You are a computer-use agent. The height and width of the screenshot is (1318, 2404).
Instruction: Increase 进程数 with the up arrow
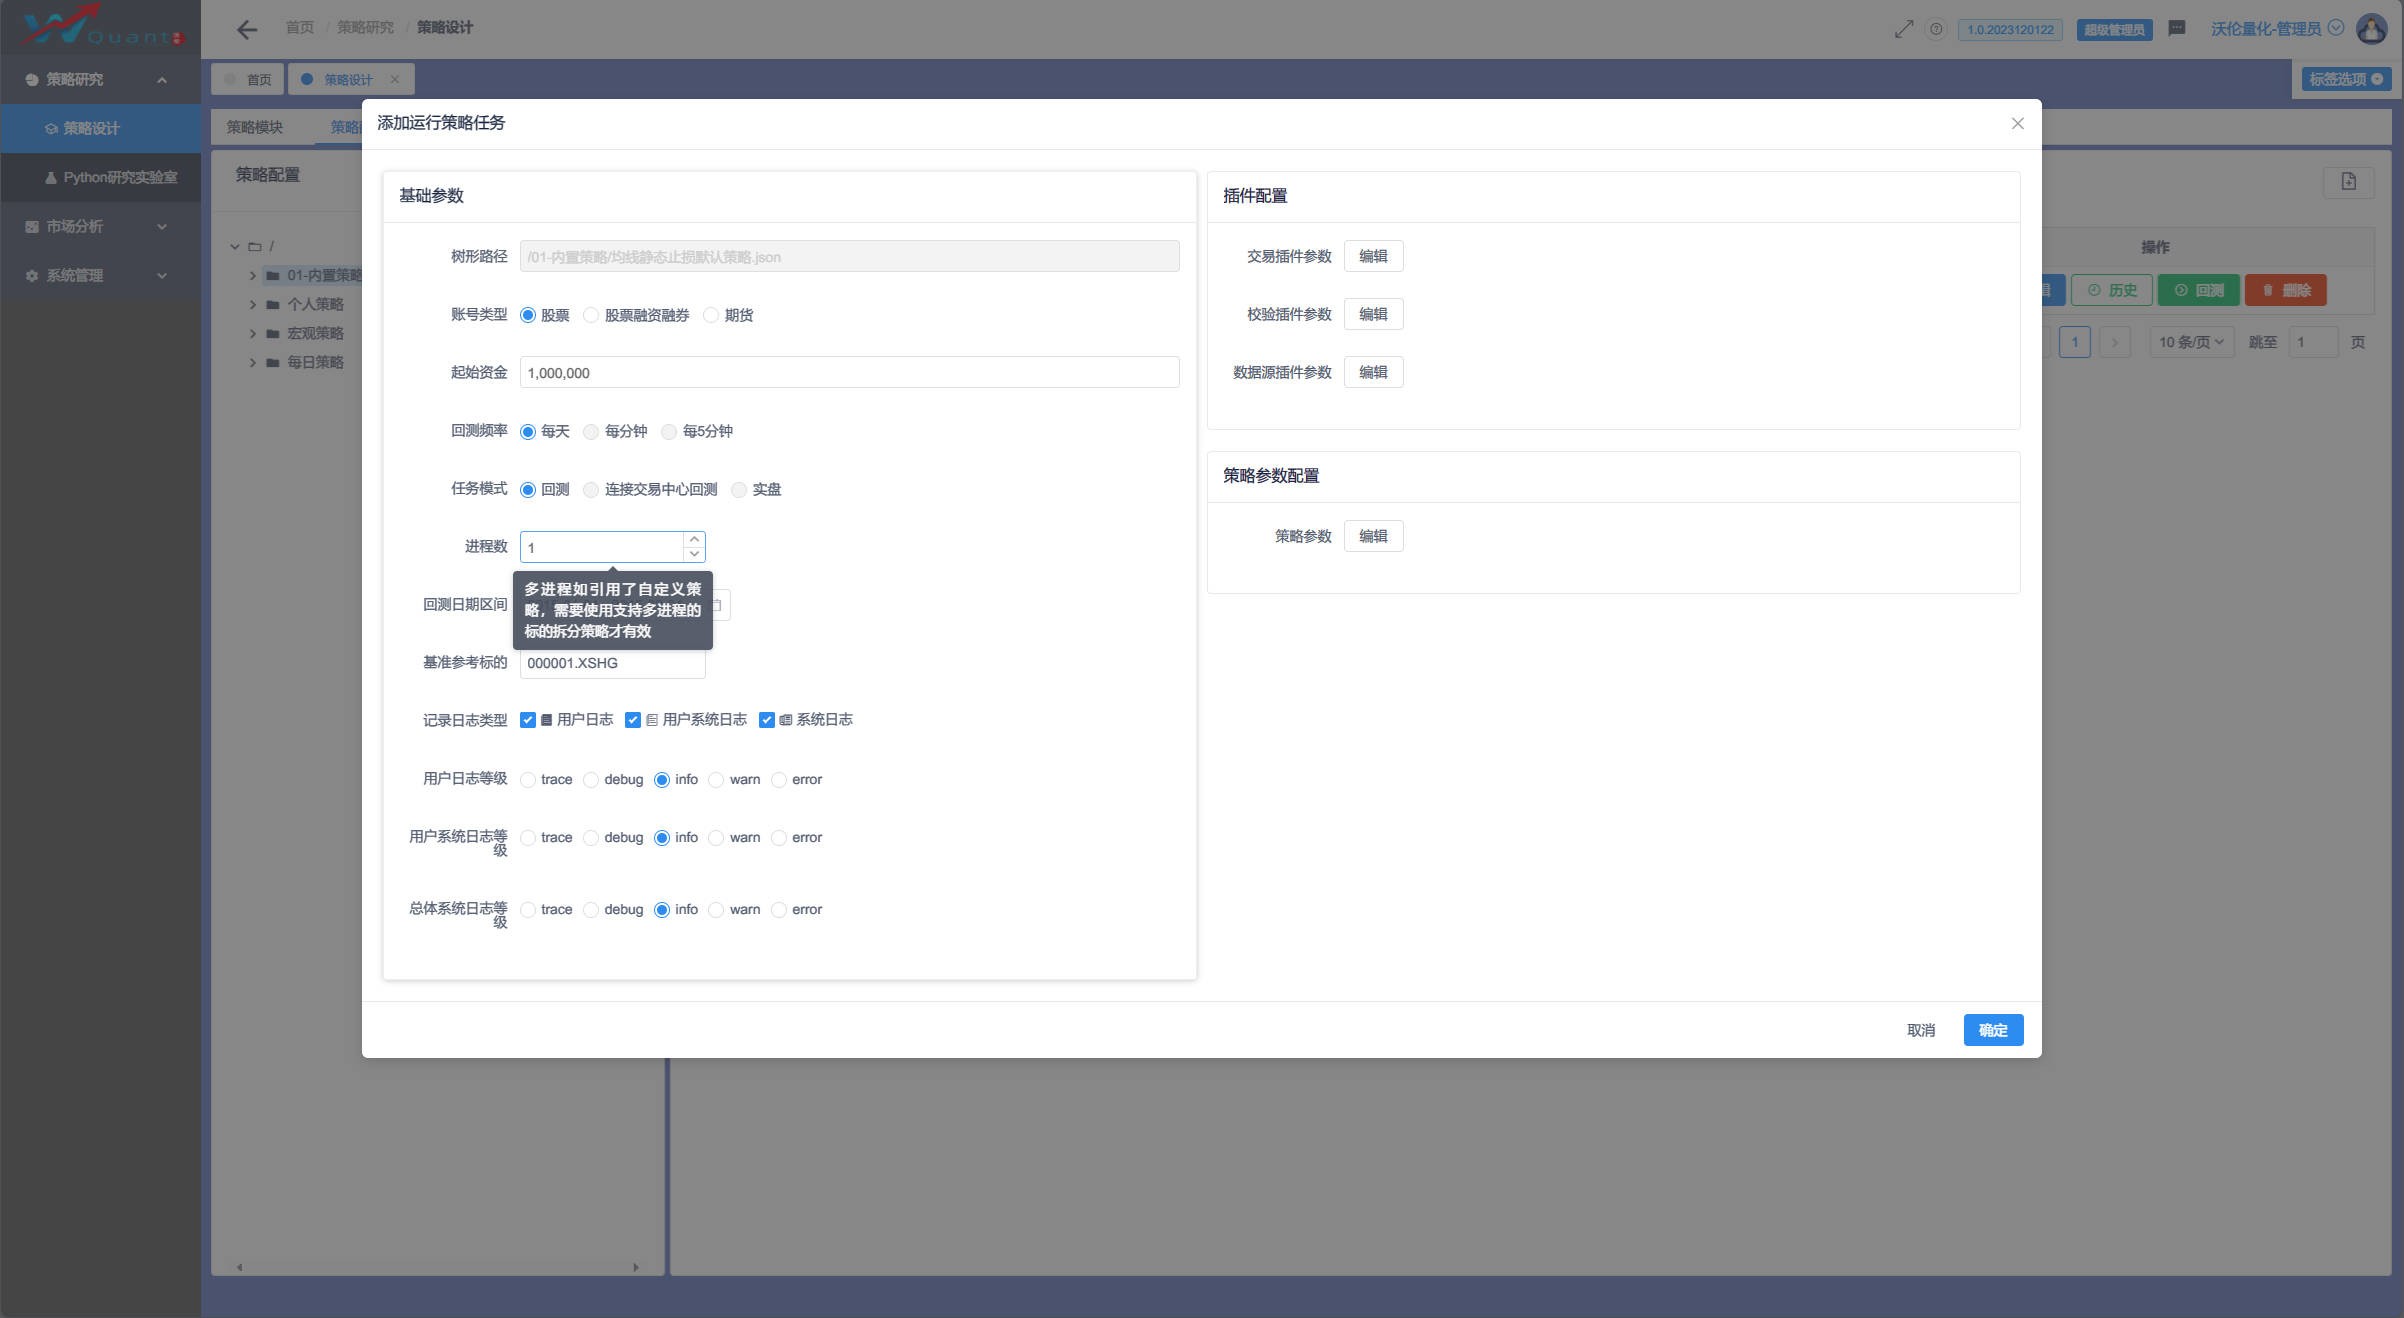(x=694, y=539)
